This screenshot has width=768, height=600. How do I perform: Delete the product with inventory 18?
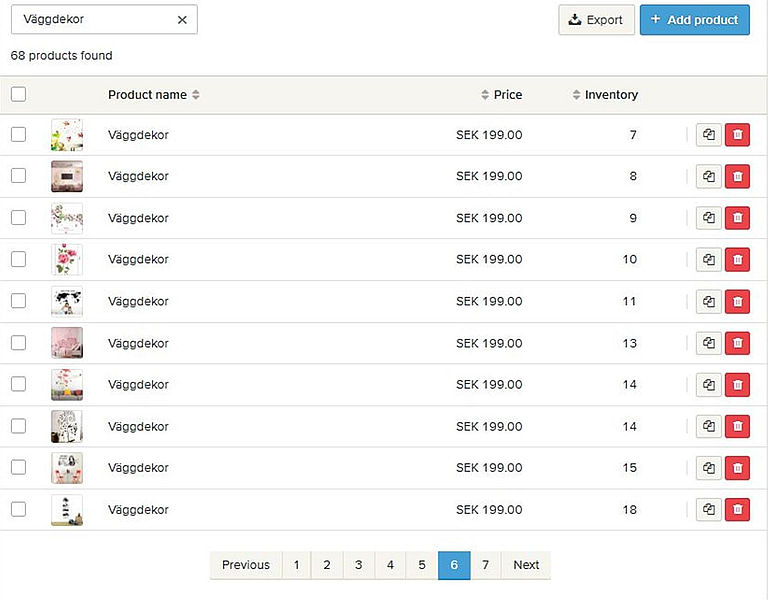(x=737, y=510)
